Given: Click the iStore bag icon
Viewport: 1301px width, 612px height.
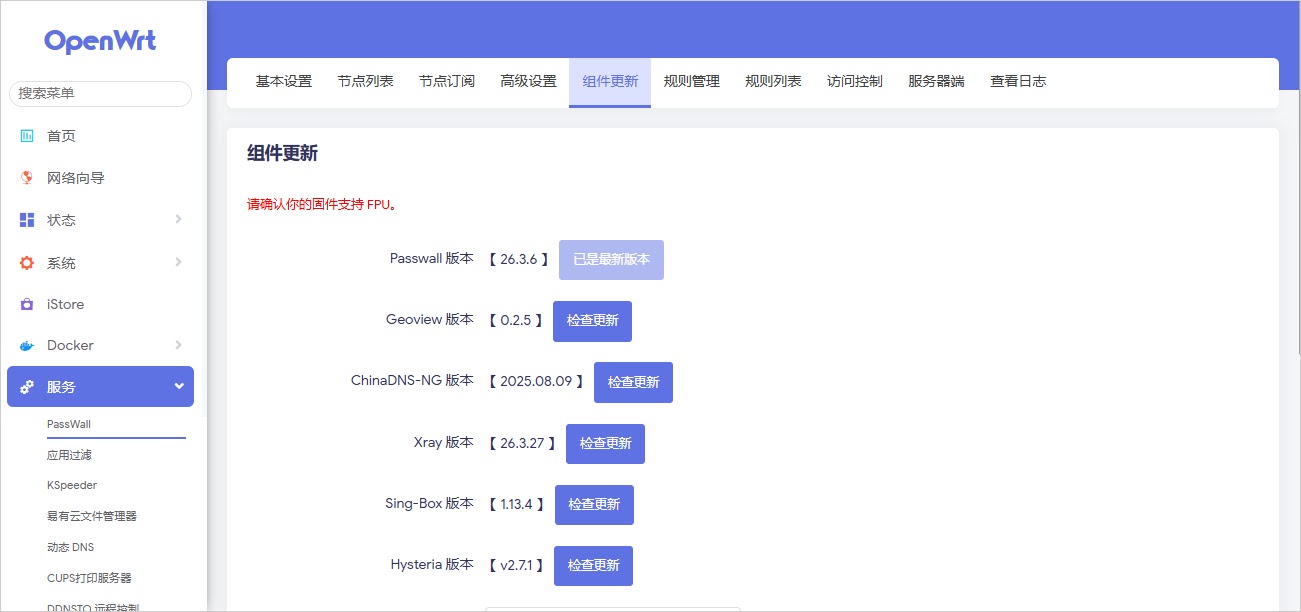Looking at the screenshot, I should click(27, 304).
